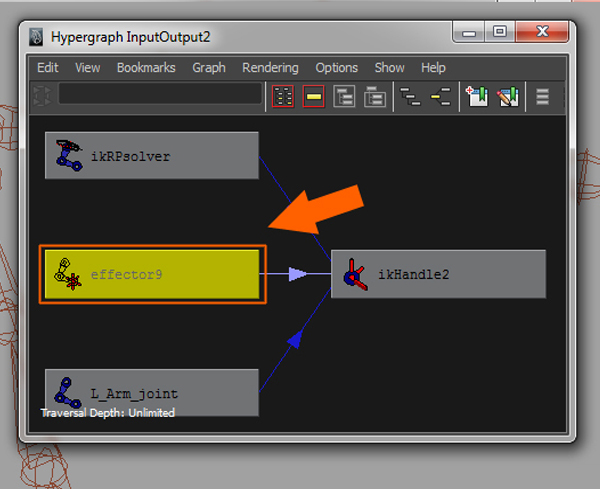Click the grayed-out selection tool icon
The width and height of the screenshot is (600, 489).
point(42,96)
